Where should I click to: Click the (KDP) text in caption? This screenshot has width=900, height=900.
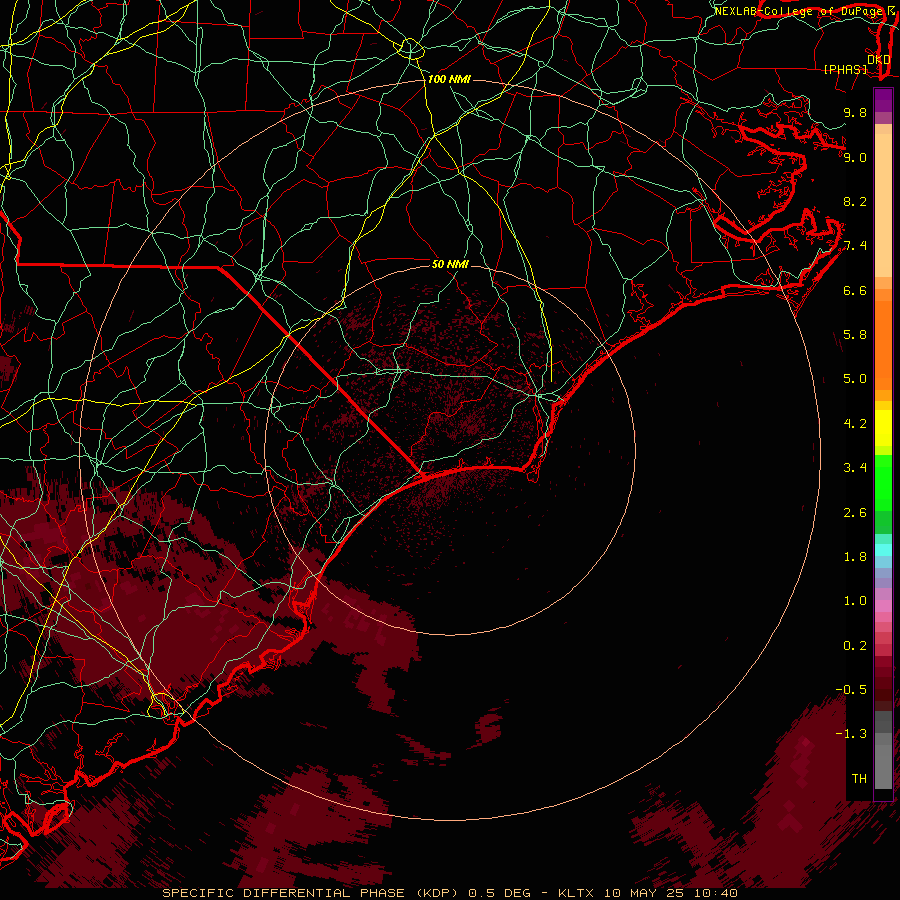tap(436, 893)
